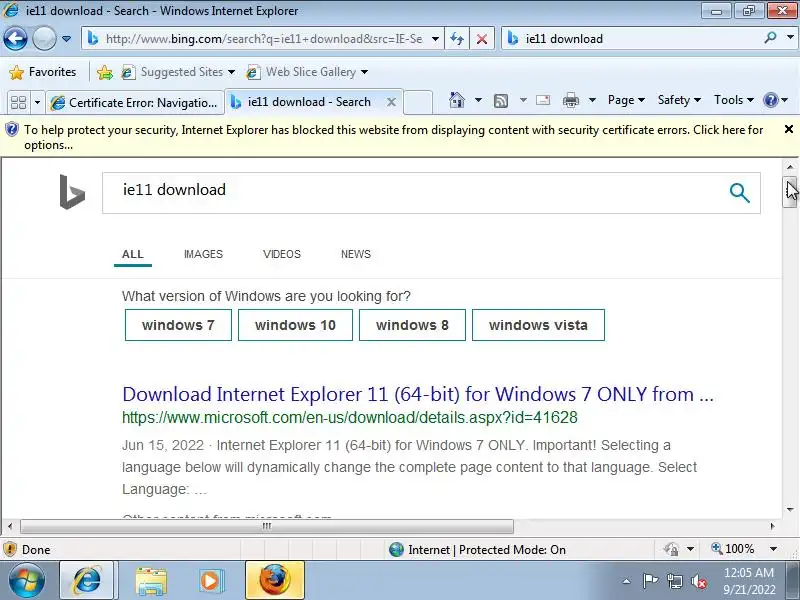Click the status bar privacy lock icon
800x600 pixels.
click(x=671, y=549)
